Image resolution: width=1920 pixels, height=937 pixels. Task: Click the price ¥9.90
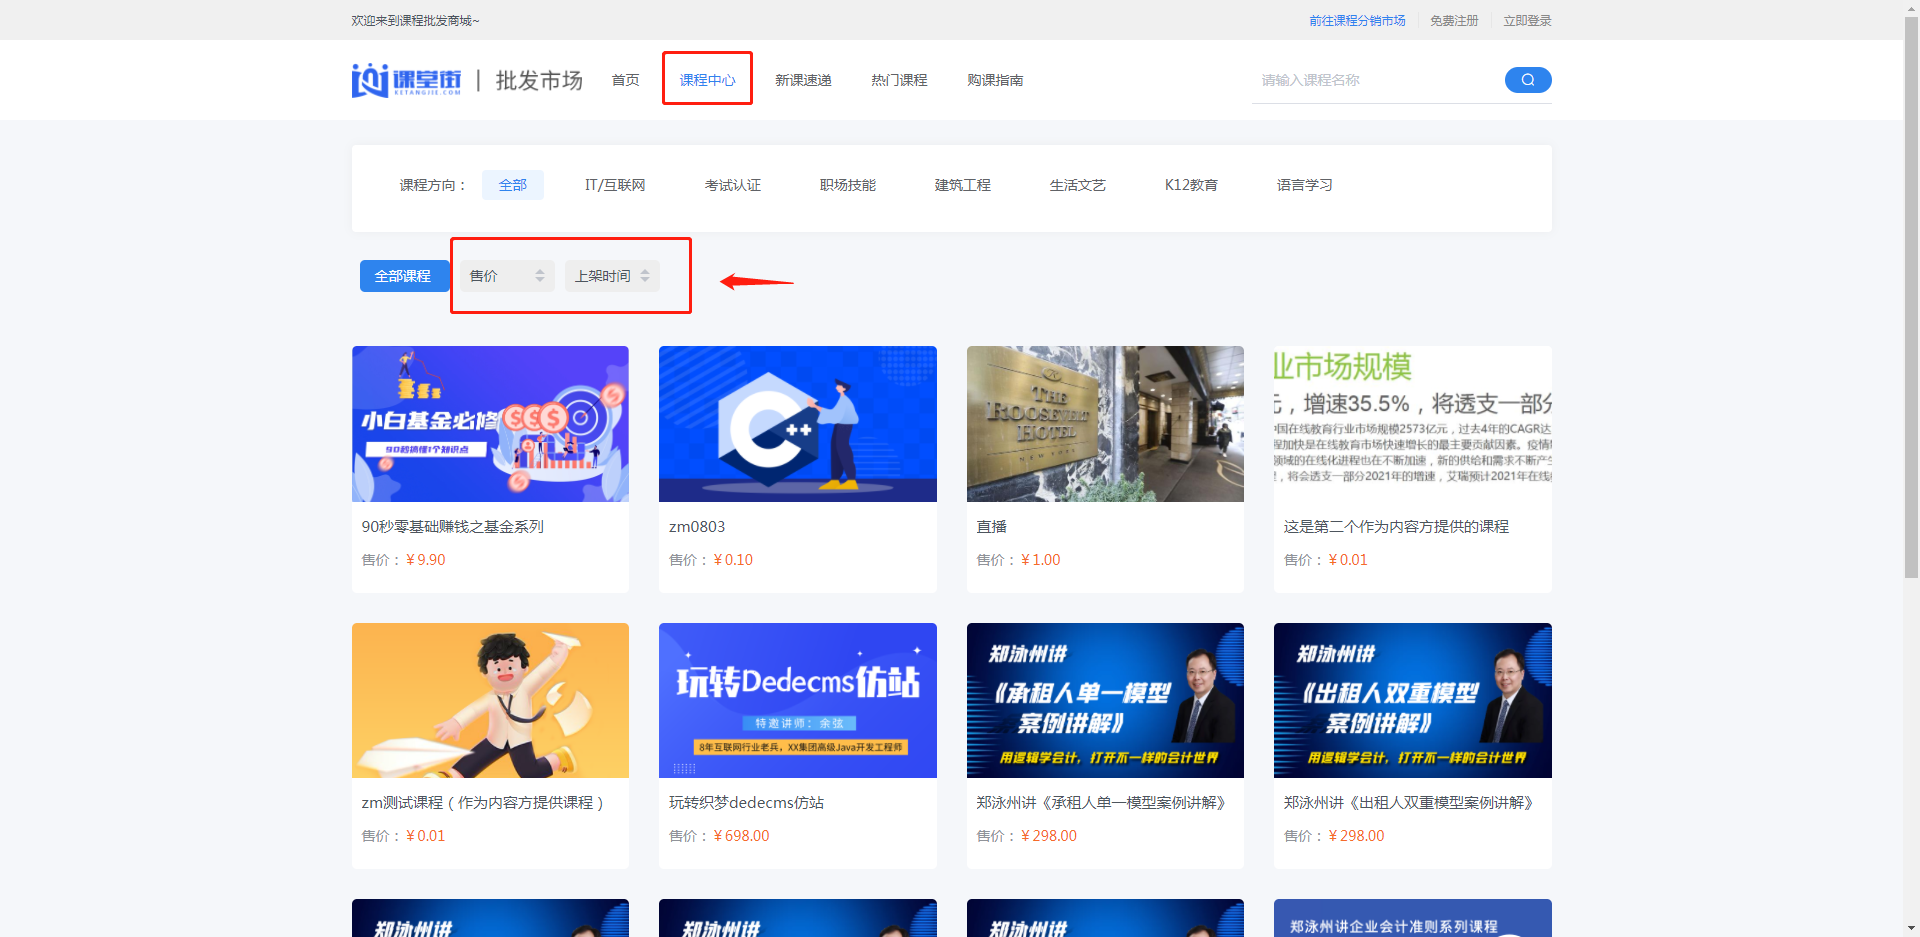(426, 560)
